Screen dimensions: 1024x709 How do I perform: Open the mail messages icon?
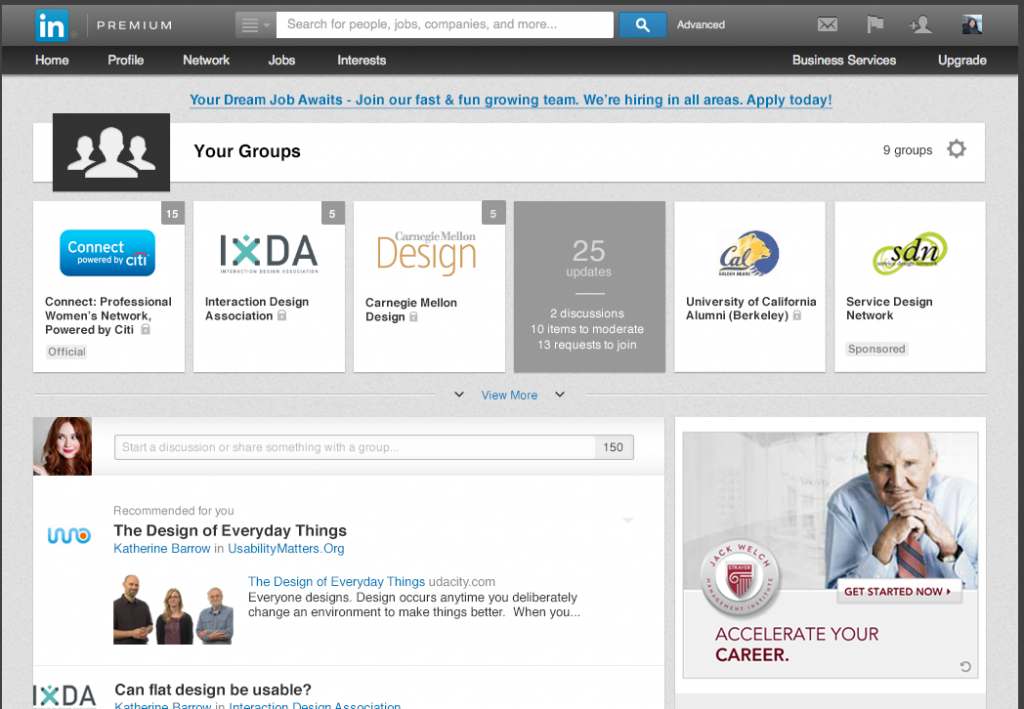pos(827,25)
